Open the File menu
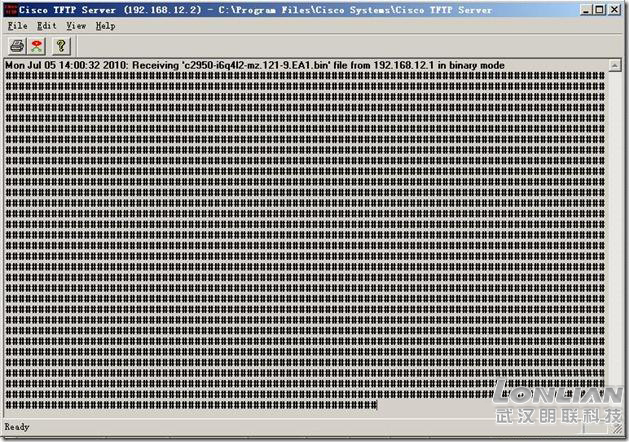This screenshot has height=442, width=629. point(18,26)
